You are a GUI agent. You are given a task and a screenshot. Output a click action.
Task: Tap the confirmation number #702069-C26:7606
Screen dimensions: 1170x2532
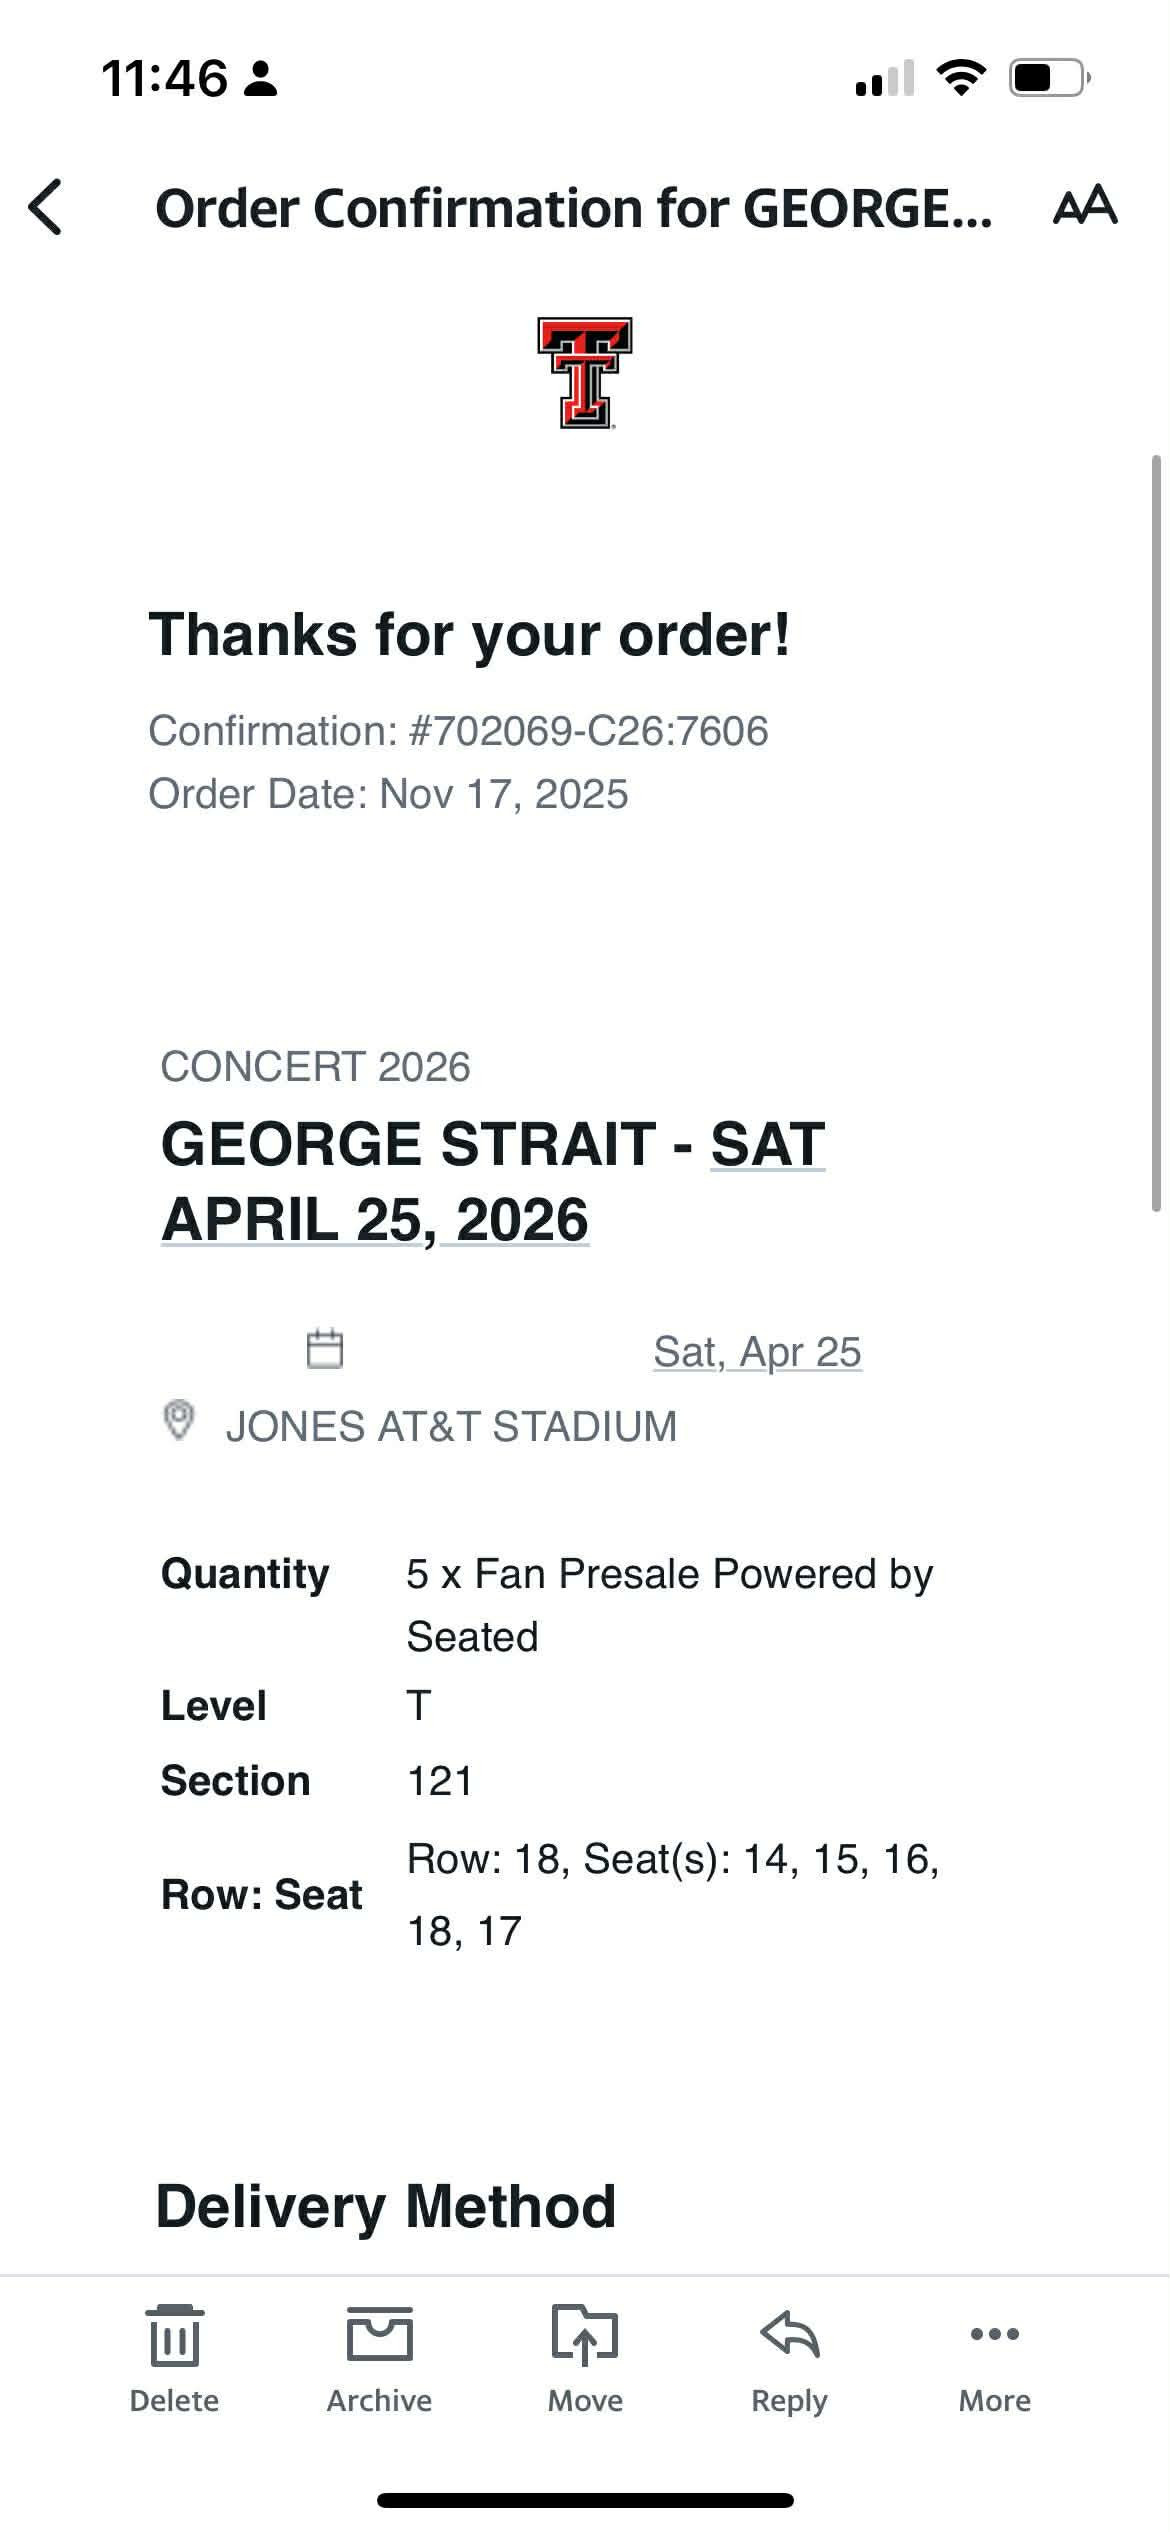[x=588, y=731]
